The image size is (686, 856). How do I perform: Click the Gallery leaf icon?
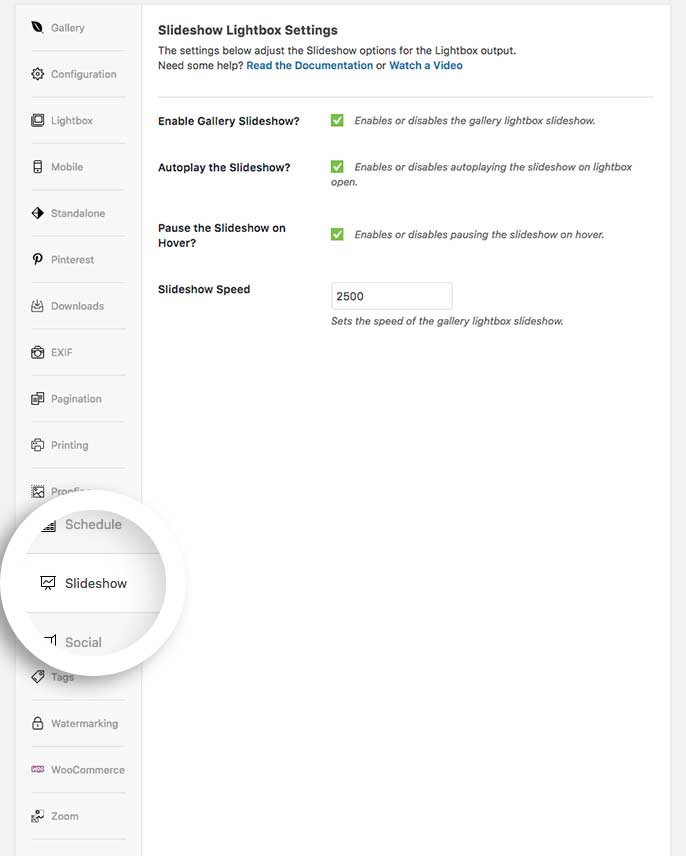[38, 28]
